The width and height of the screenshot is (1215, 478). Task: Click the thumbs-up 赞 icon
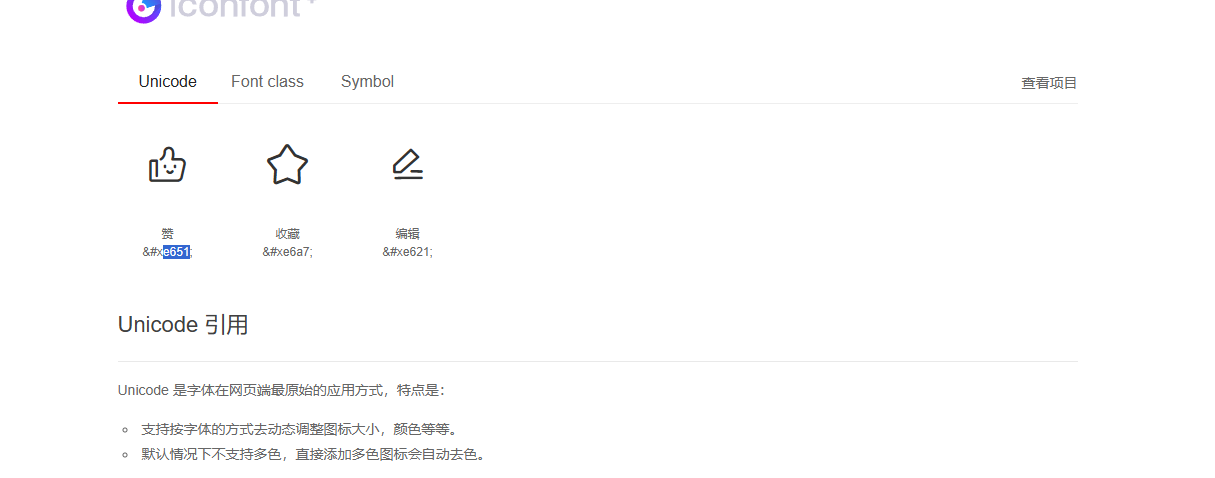[167, 165]
